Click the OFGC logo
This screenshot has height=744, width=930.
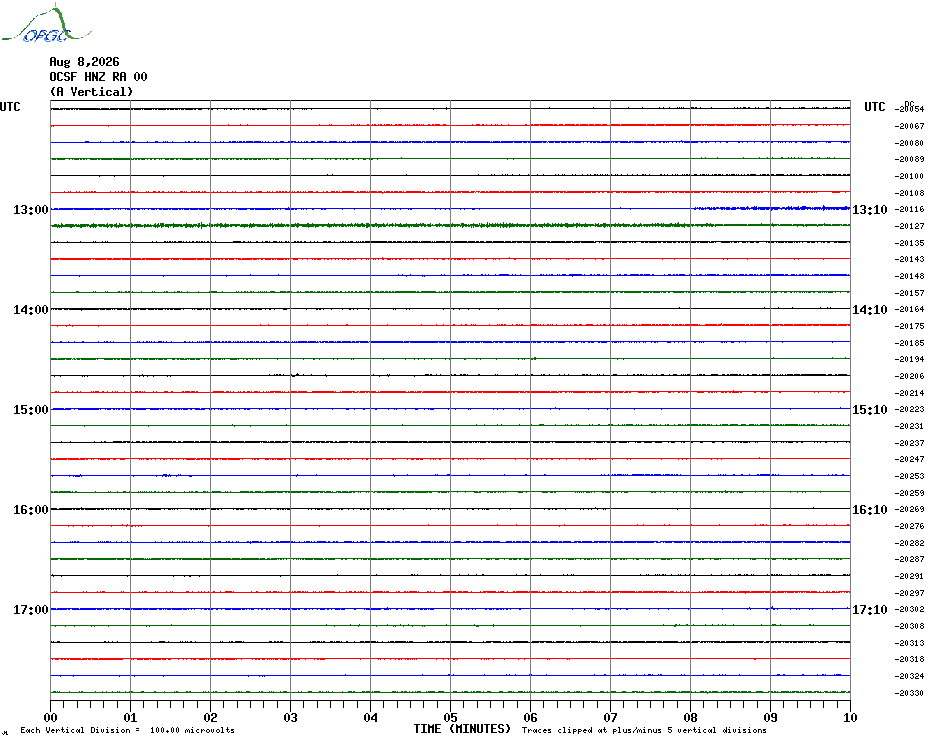tap(47, 24)
